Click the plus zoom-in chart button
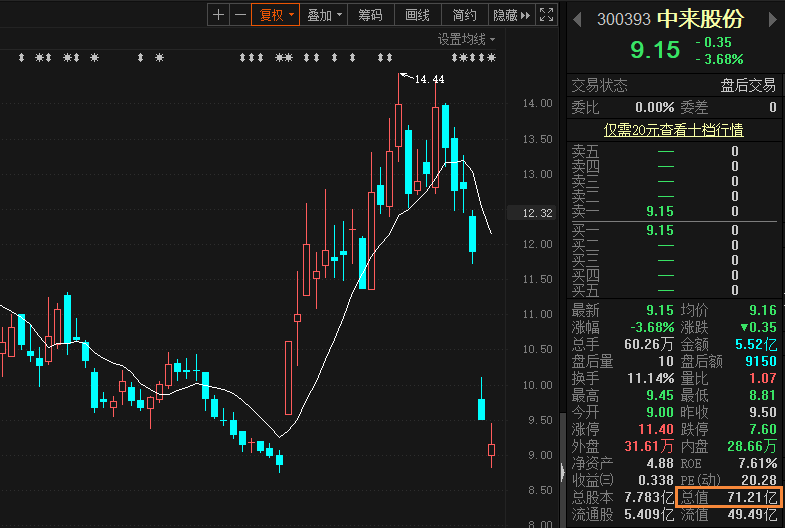This screenshot has width=785, height=528. (219, 14)
